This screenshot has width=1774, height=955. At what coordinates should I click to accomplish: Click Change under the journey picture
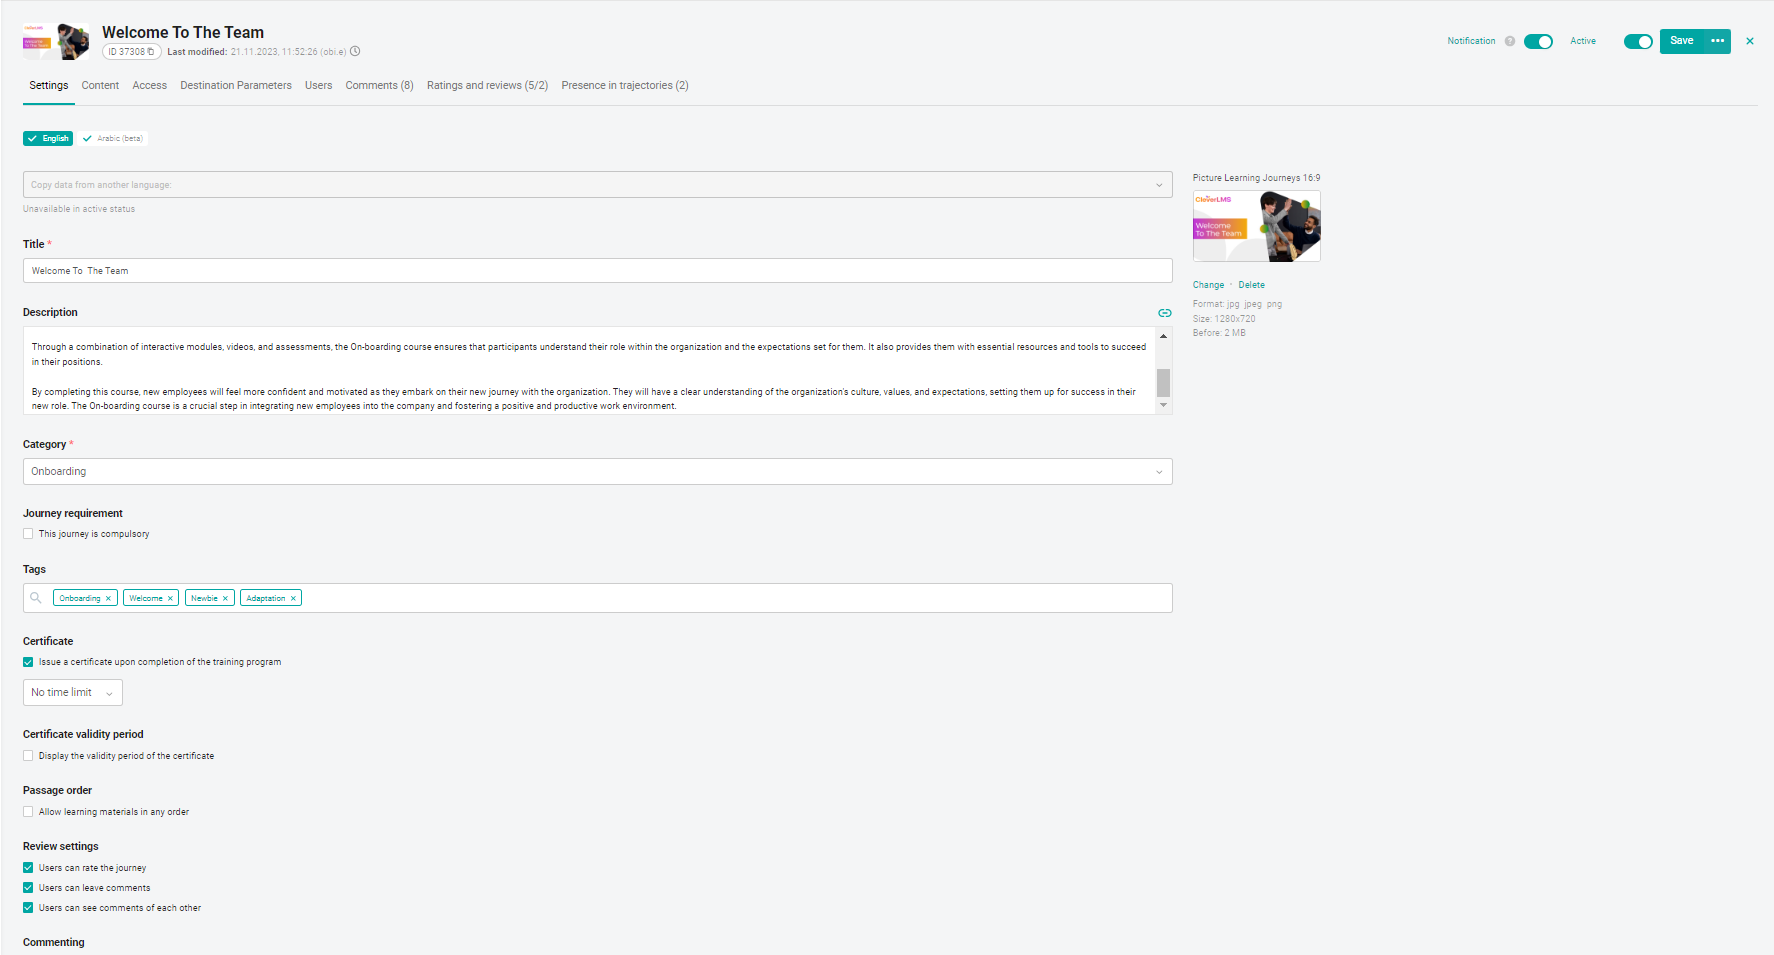pyautogui.click(x=1208, y=285)
